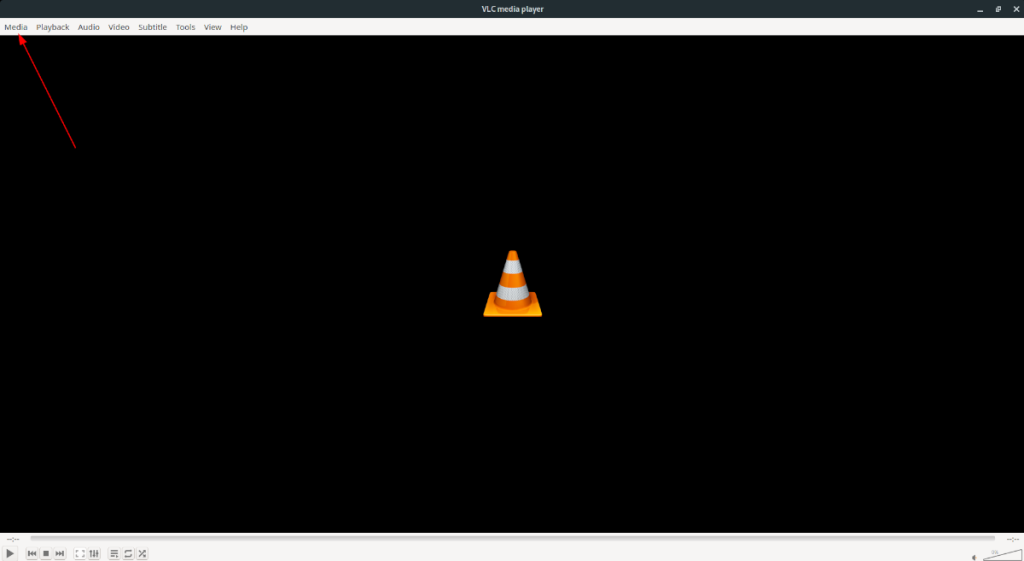Image resolution: width=1024 pixels, height=561 pixels.
Task: Open the Tools menu
Action: click(185, 27)
